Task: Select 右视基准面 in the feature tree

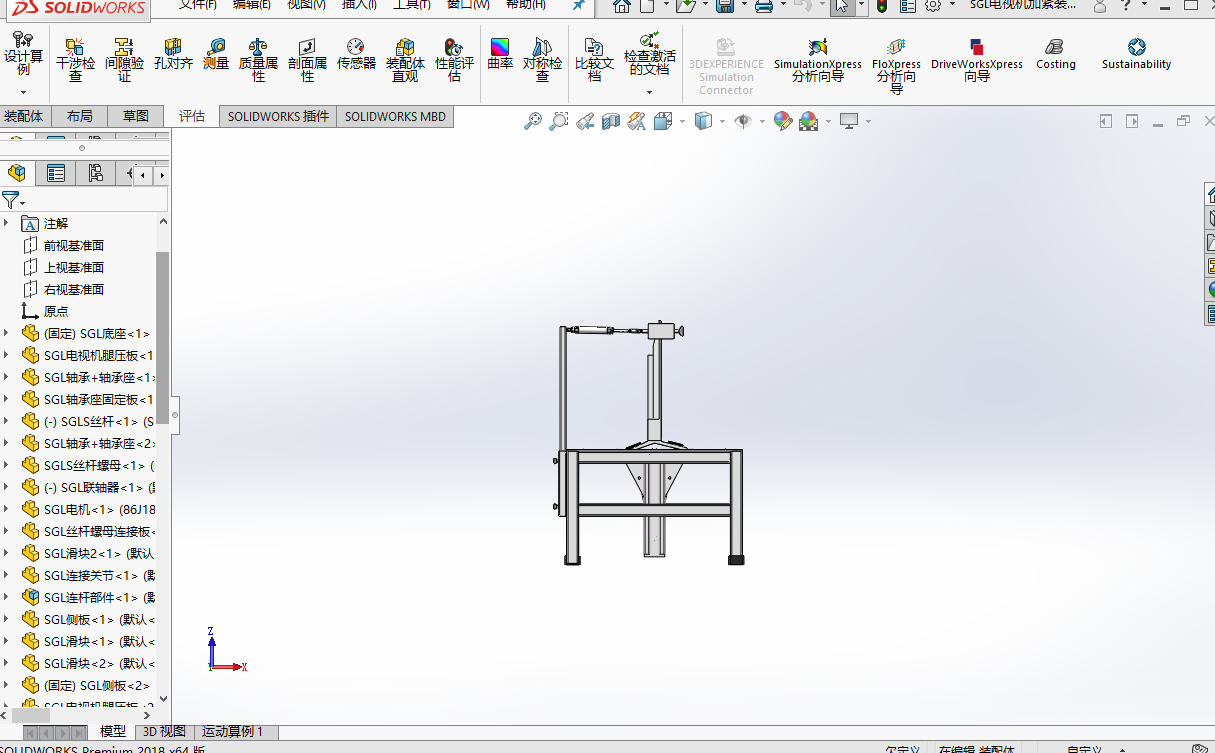Action: (x=73, y=290)
